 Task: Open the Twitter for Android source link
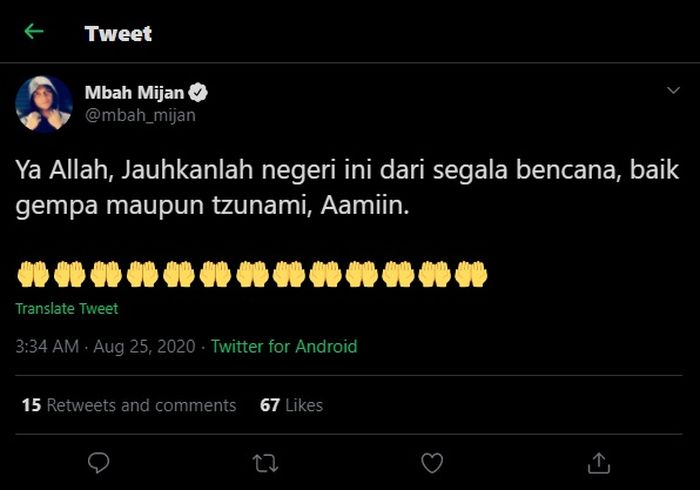[x=284, y=347]
